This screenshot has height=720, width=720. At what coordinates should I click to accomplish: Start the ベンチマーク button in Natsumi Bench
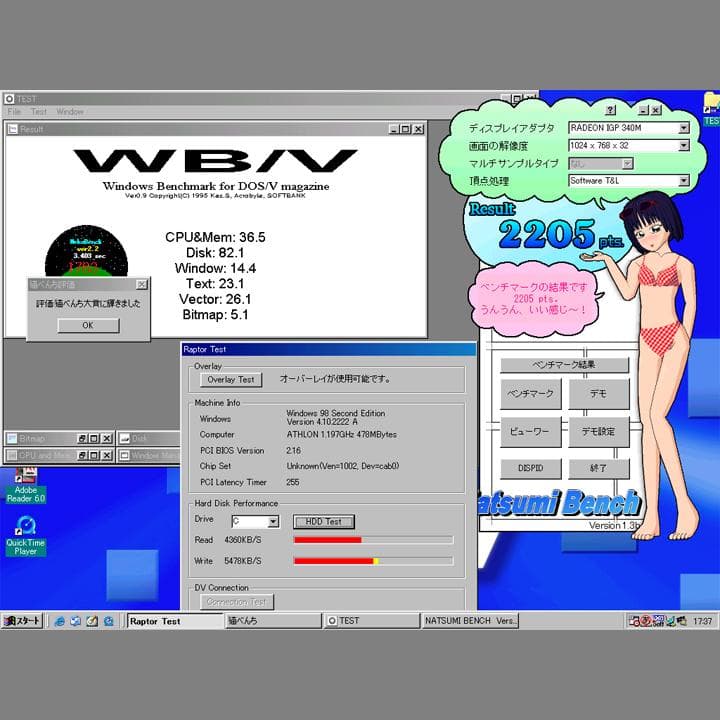point(530,394)
